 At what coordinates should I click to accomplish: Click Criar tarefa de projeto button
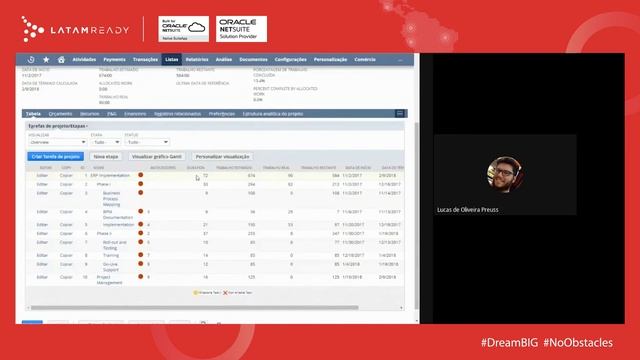pyautogui.click(x=56, y=156)
